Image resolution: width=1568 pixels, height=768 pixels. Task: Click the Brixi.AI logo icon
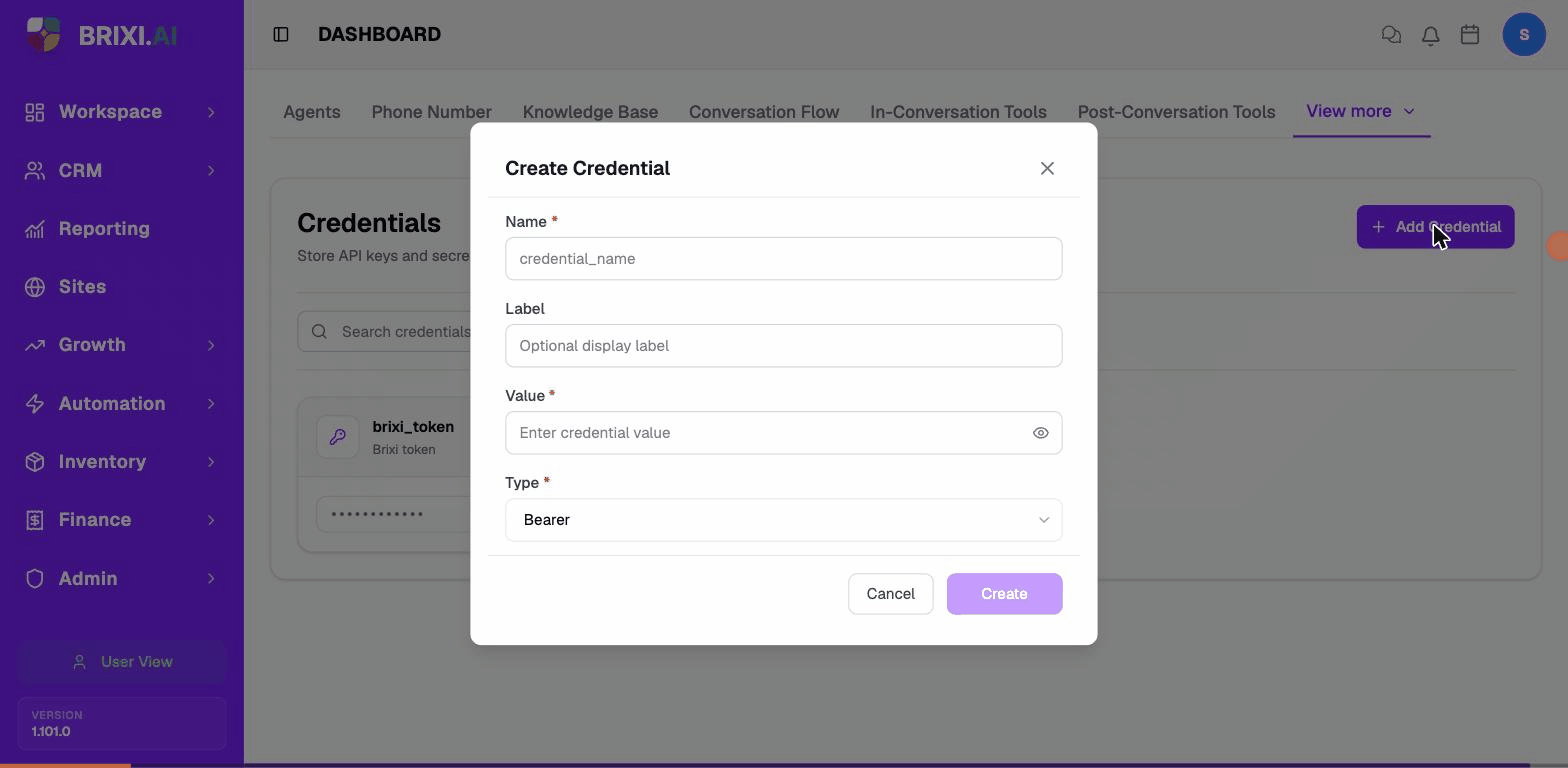tap(43, 35)
